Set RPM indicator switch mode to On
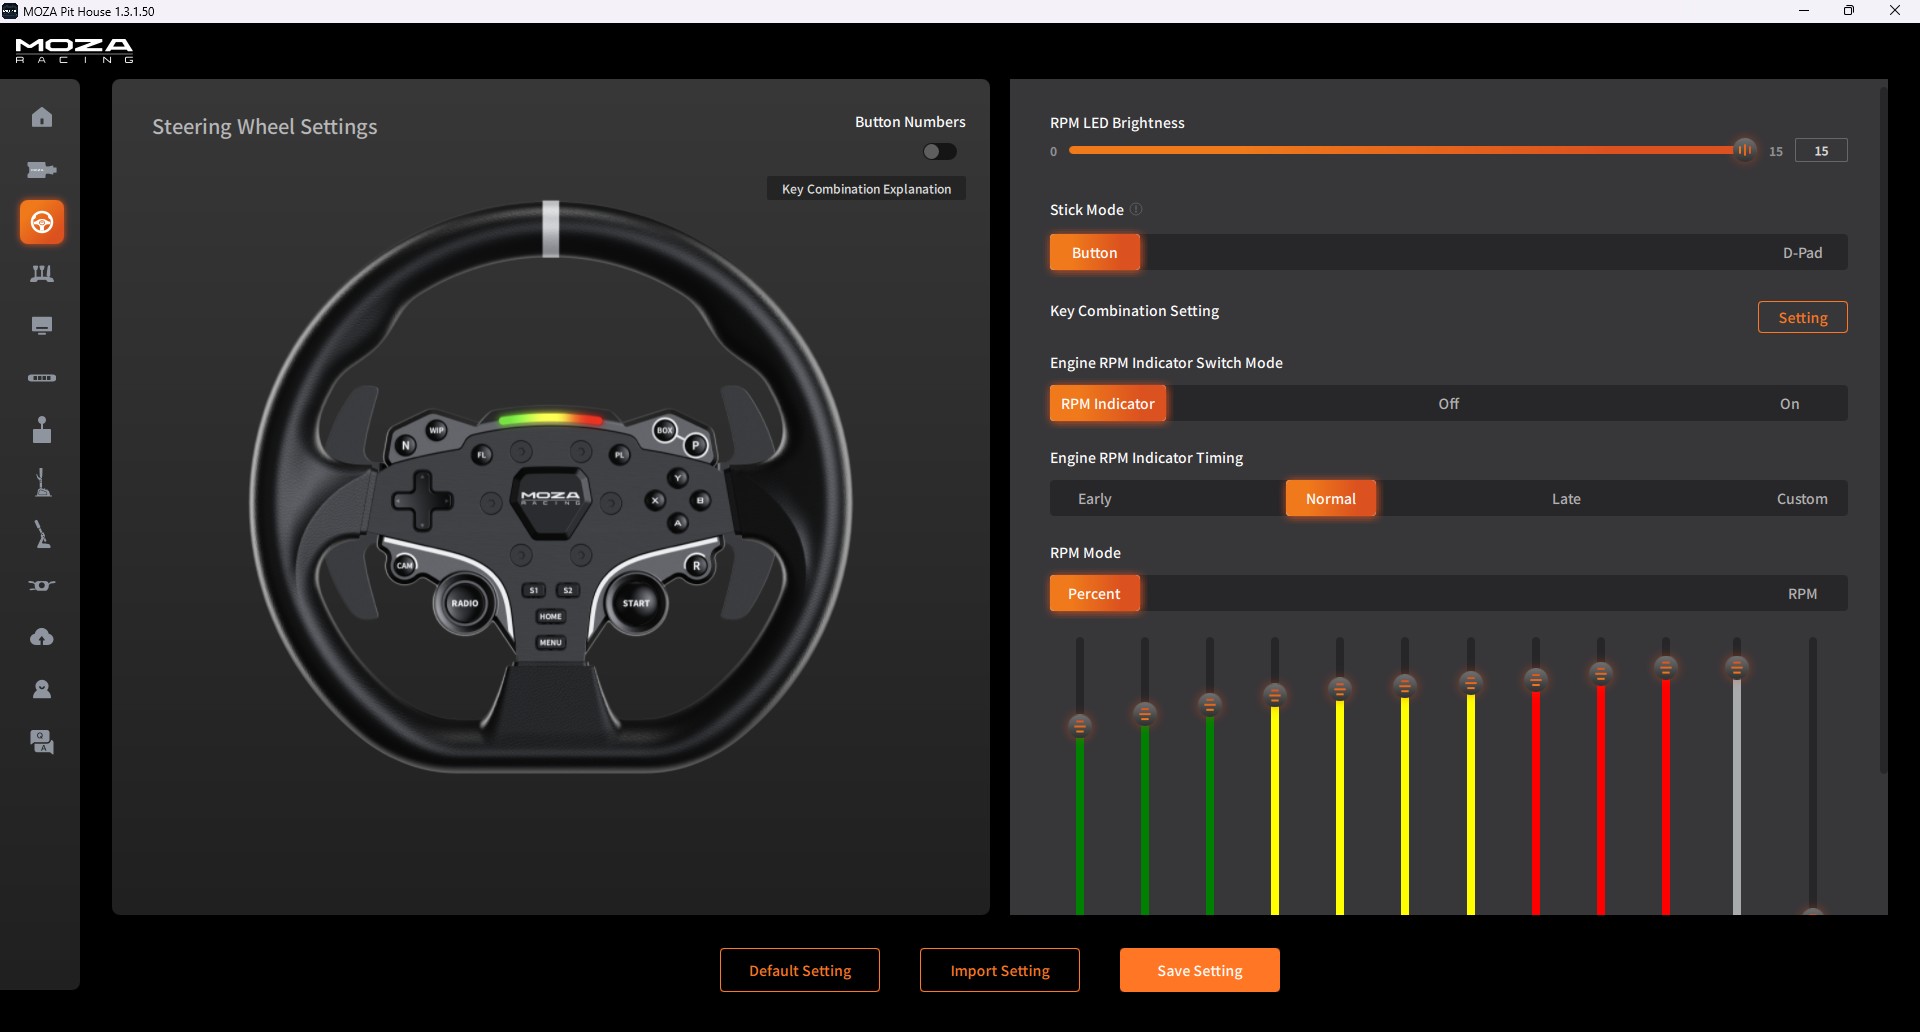Screen dimensions: 1920x1032 pyautogui.click(x=1789, y=404)
